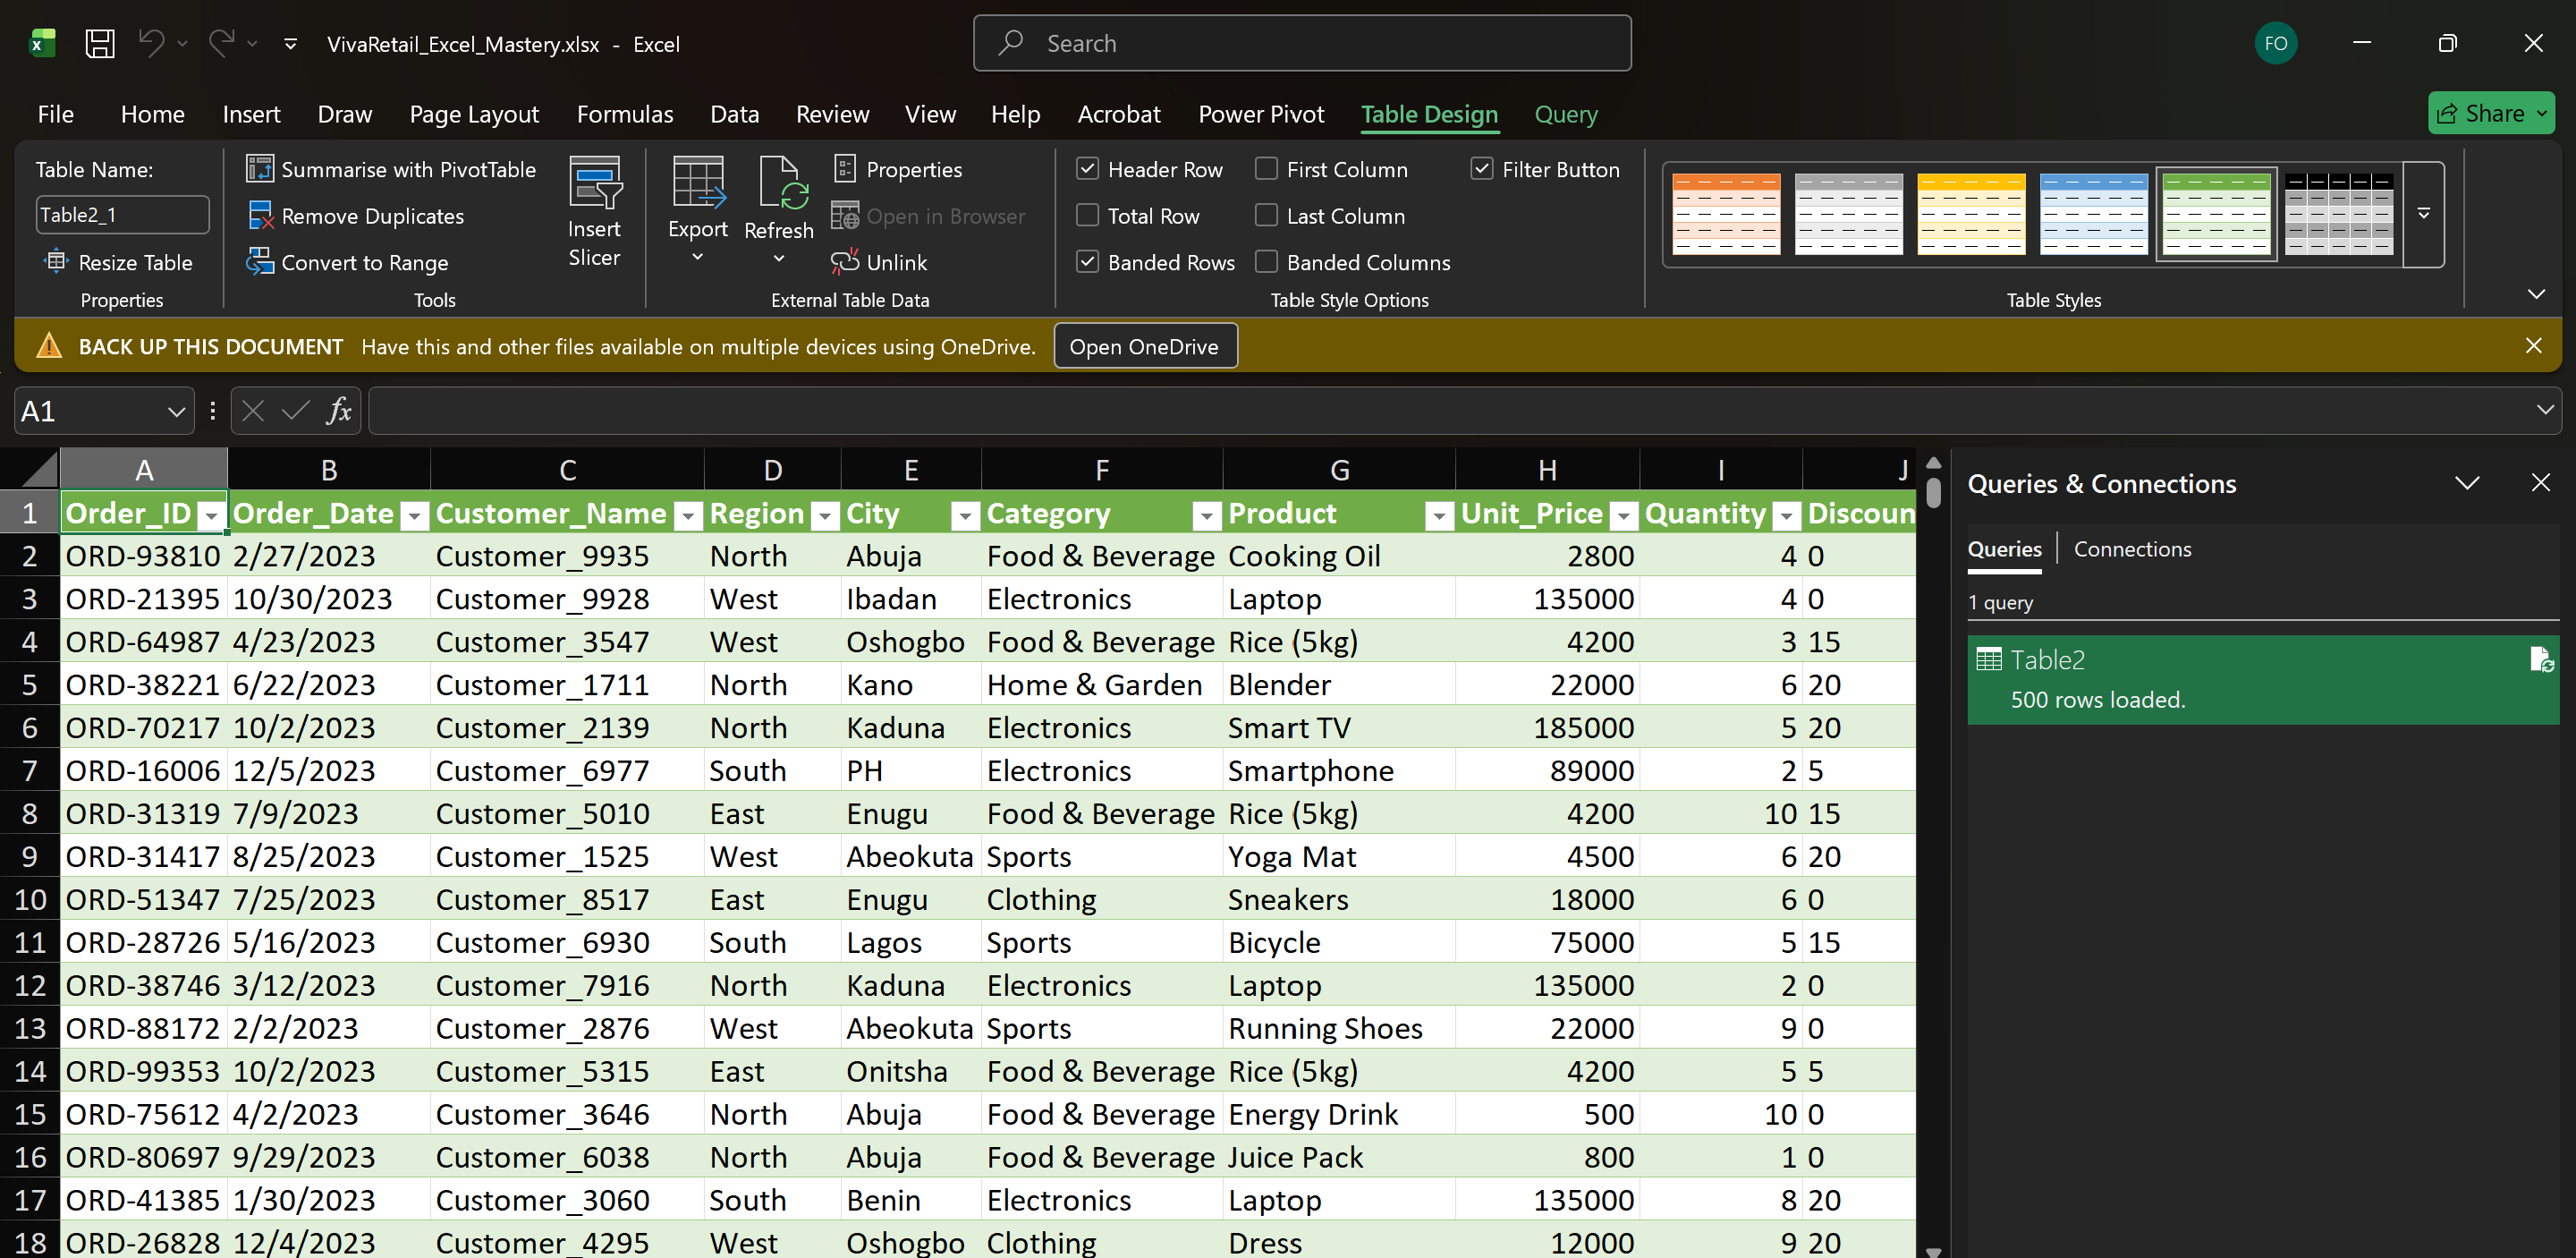Enable the Total Row checkbox
The height and width of the screenshot is (1258, 2576).
click(1087, 215)
